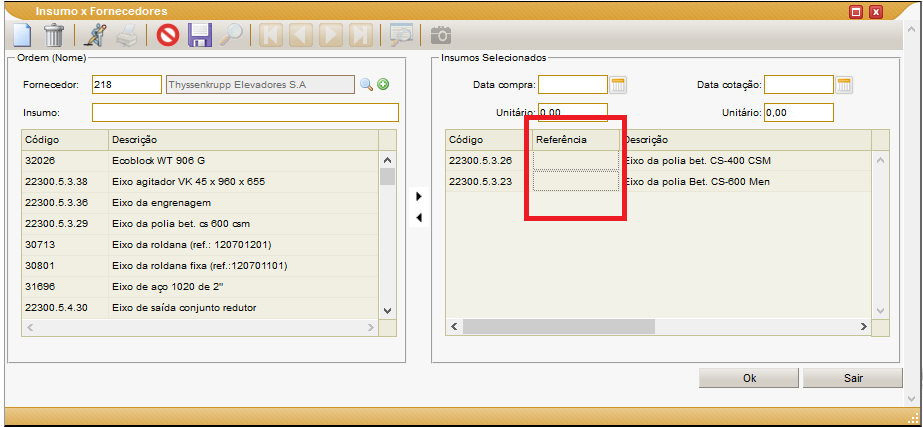
Task: Click left list vertical scrollbar down arrow
Action: click(x=387, y=310)
